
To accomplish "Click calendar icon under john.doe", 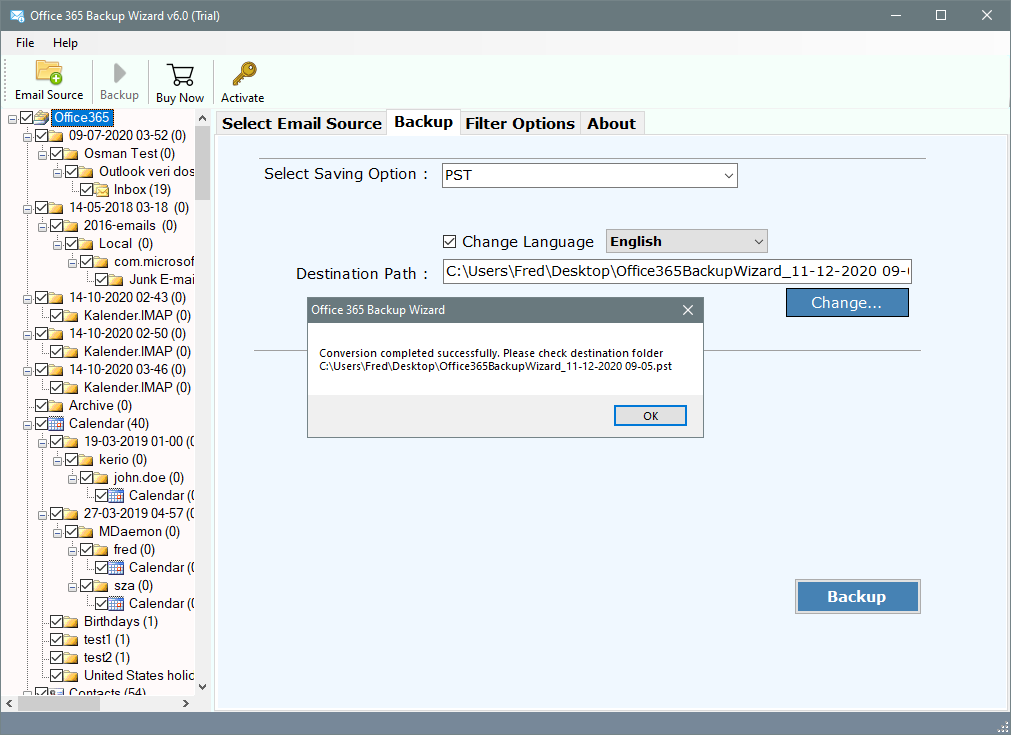I will [x=117, y=496].
